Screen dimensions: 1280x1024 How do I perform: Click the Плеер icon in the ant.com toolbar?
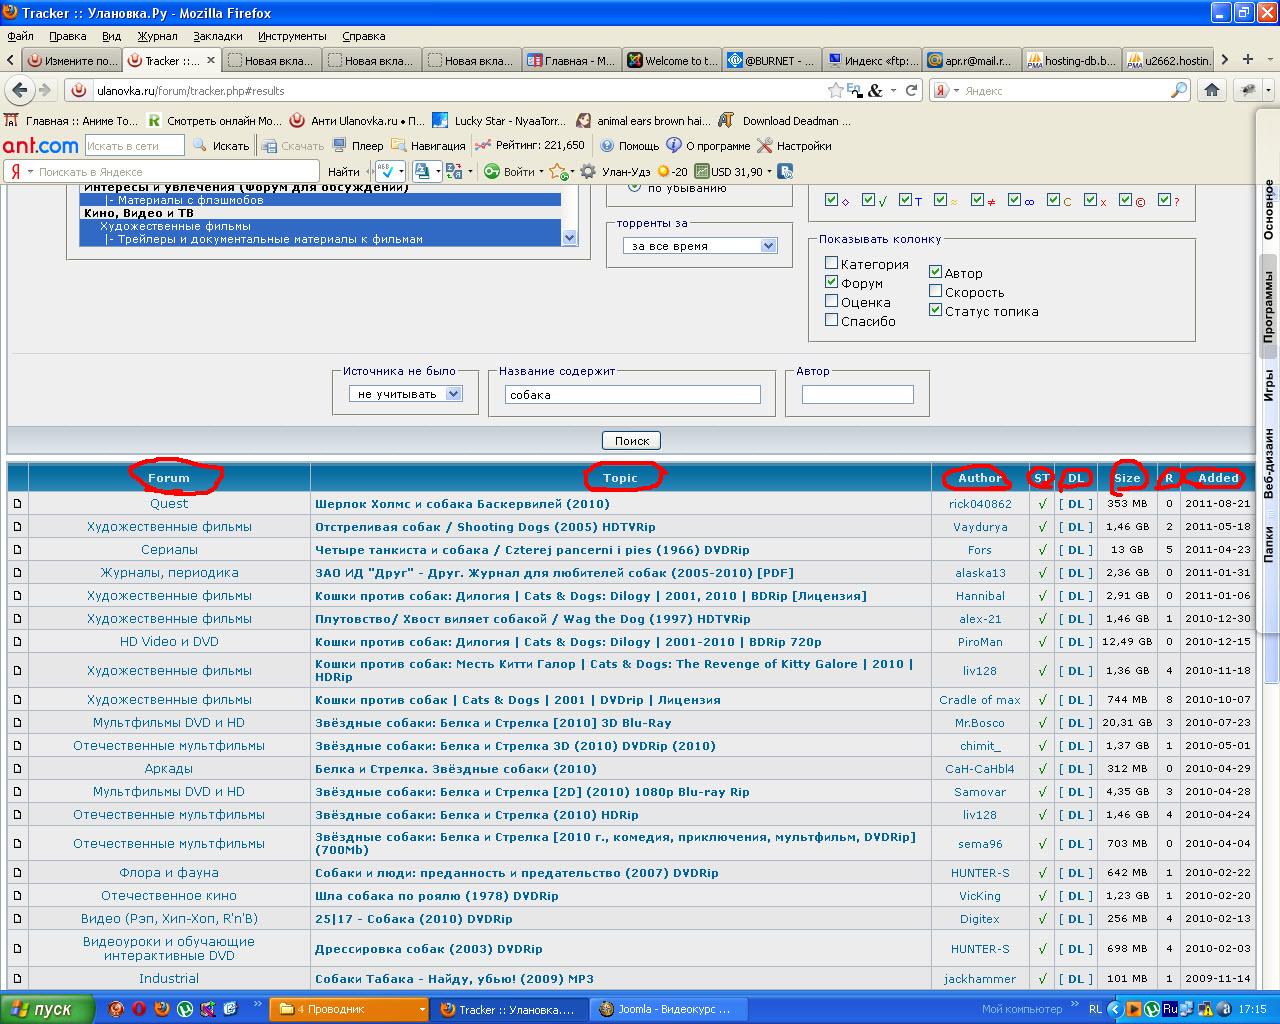(x=340, y=146)
